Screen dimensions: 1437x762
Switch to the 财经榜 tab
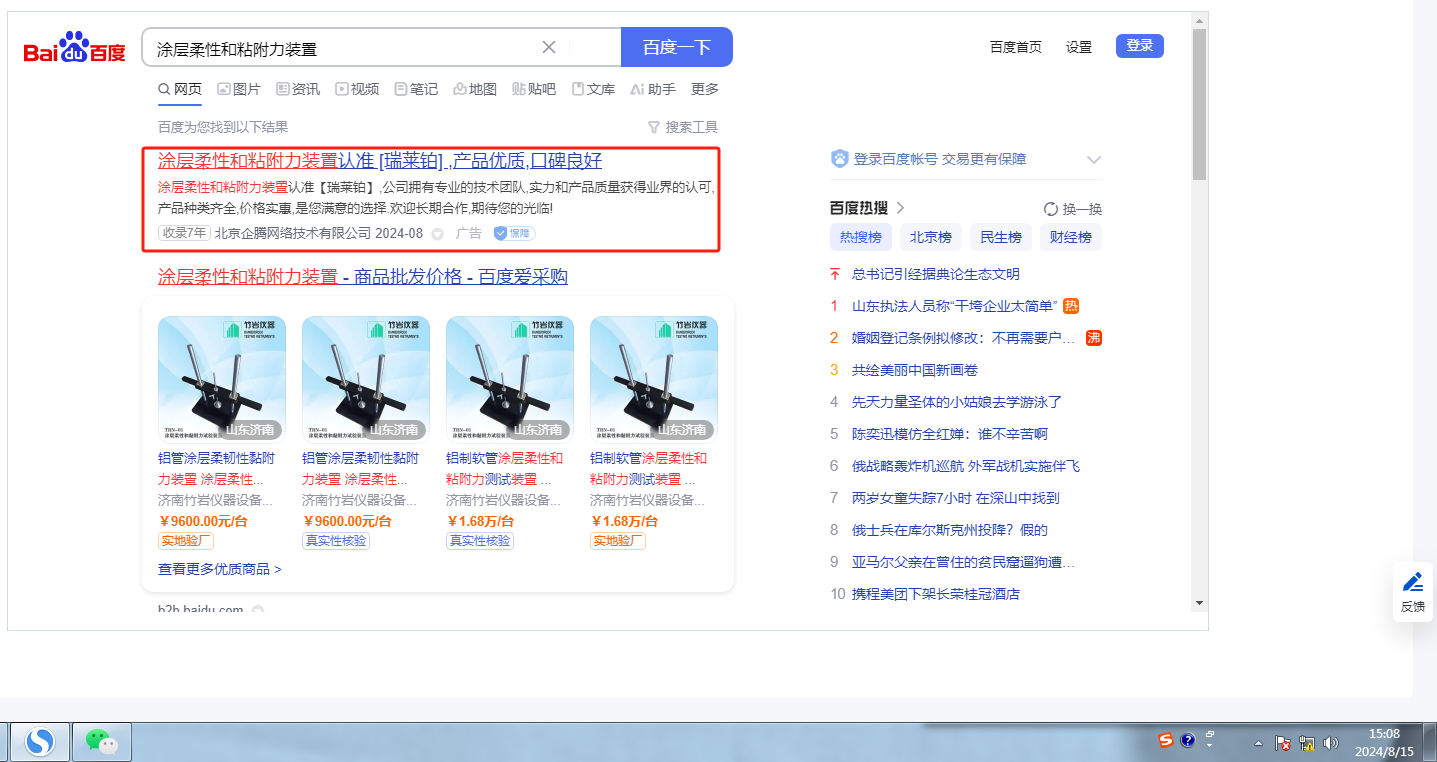click(x=1071, y=237)
